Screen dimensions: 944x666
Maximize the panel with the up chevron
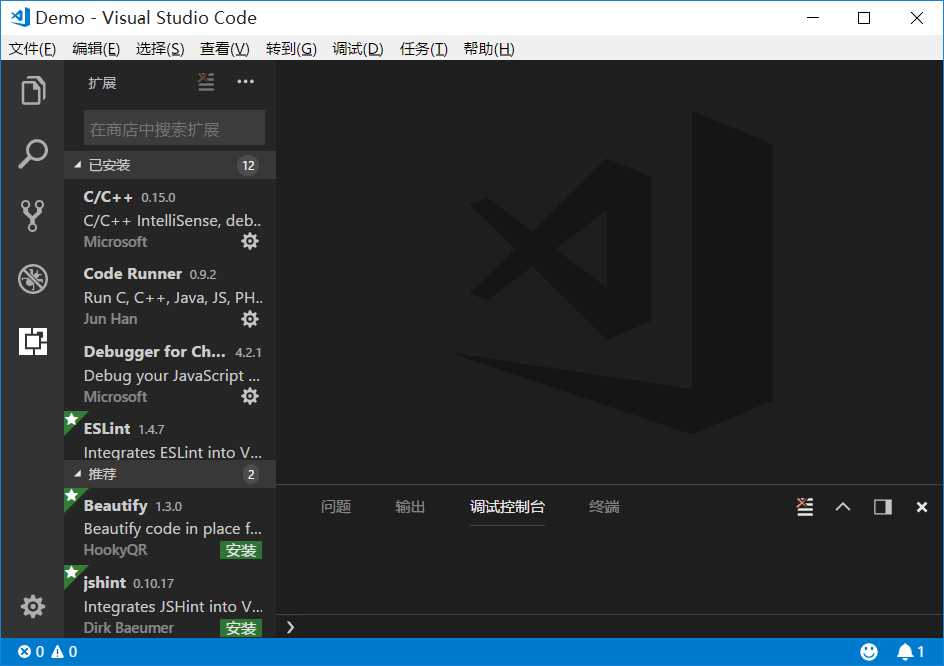point(843,507)
